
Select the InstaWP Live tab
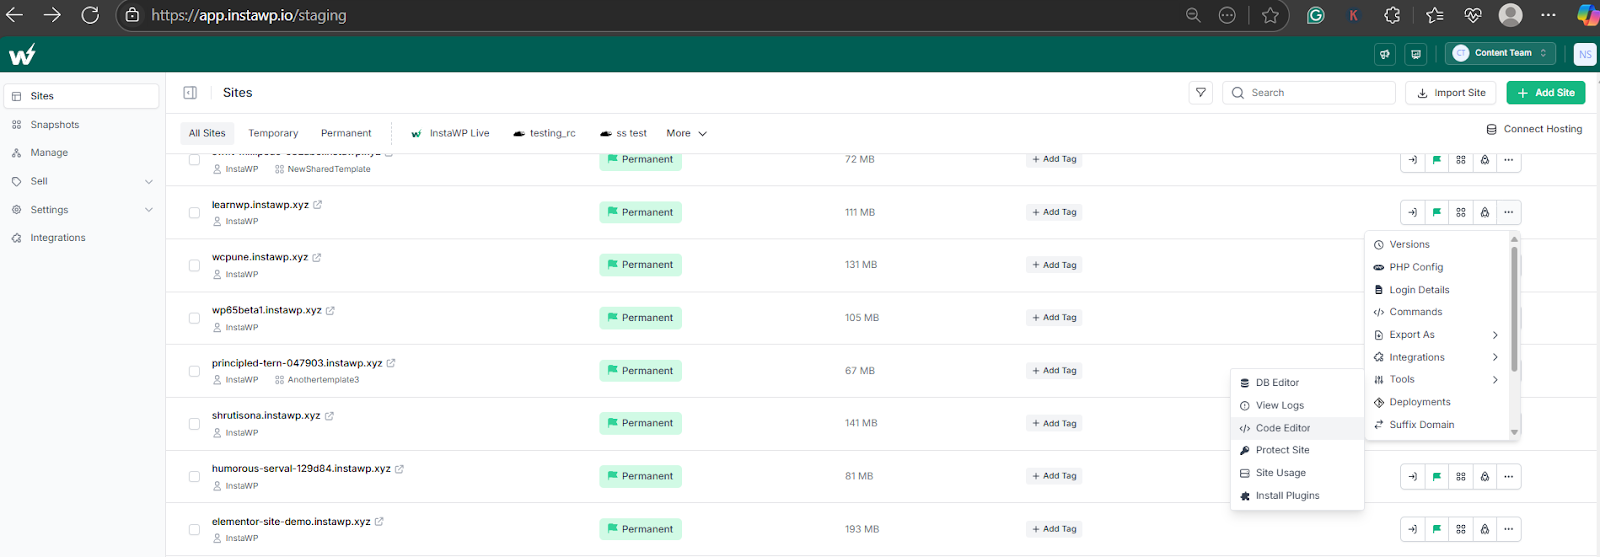coord(450,133)
